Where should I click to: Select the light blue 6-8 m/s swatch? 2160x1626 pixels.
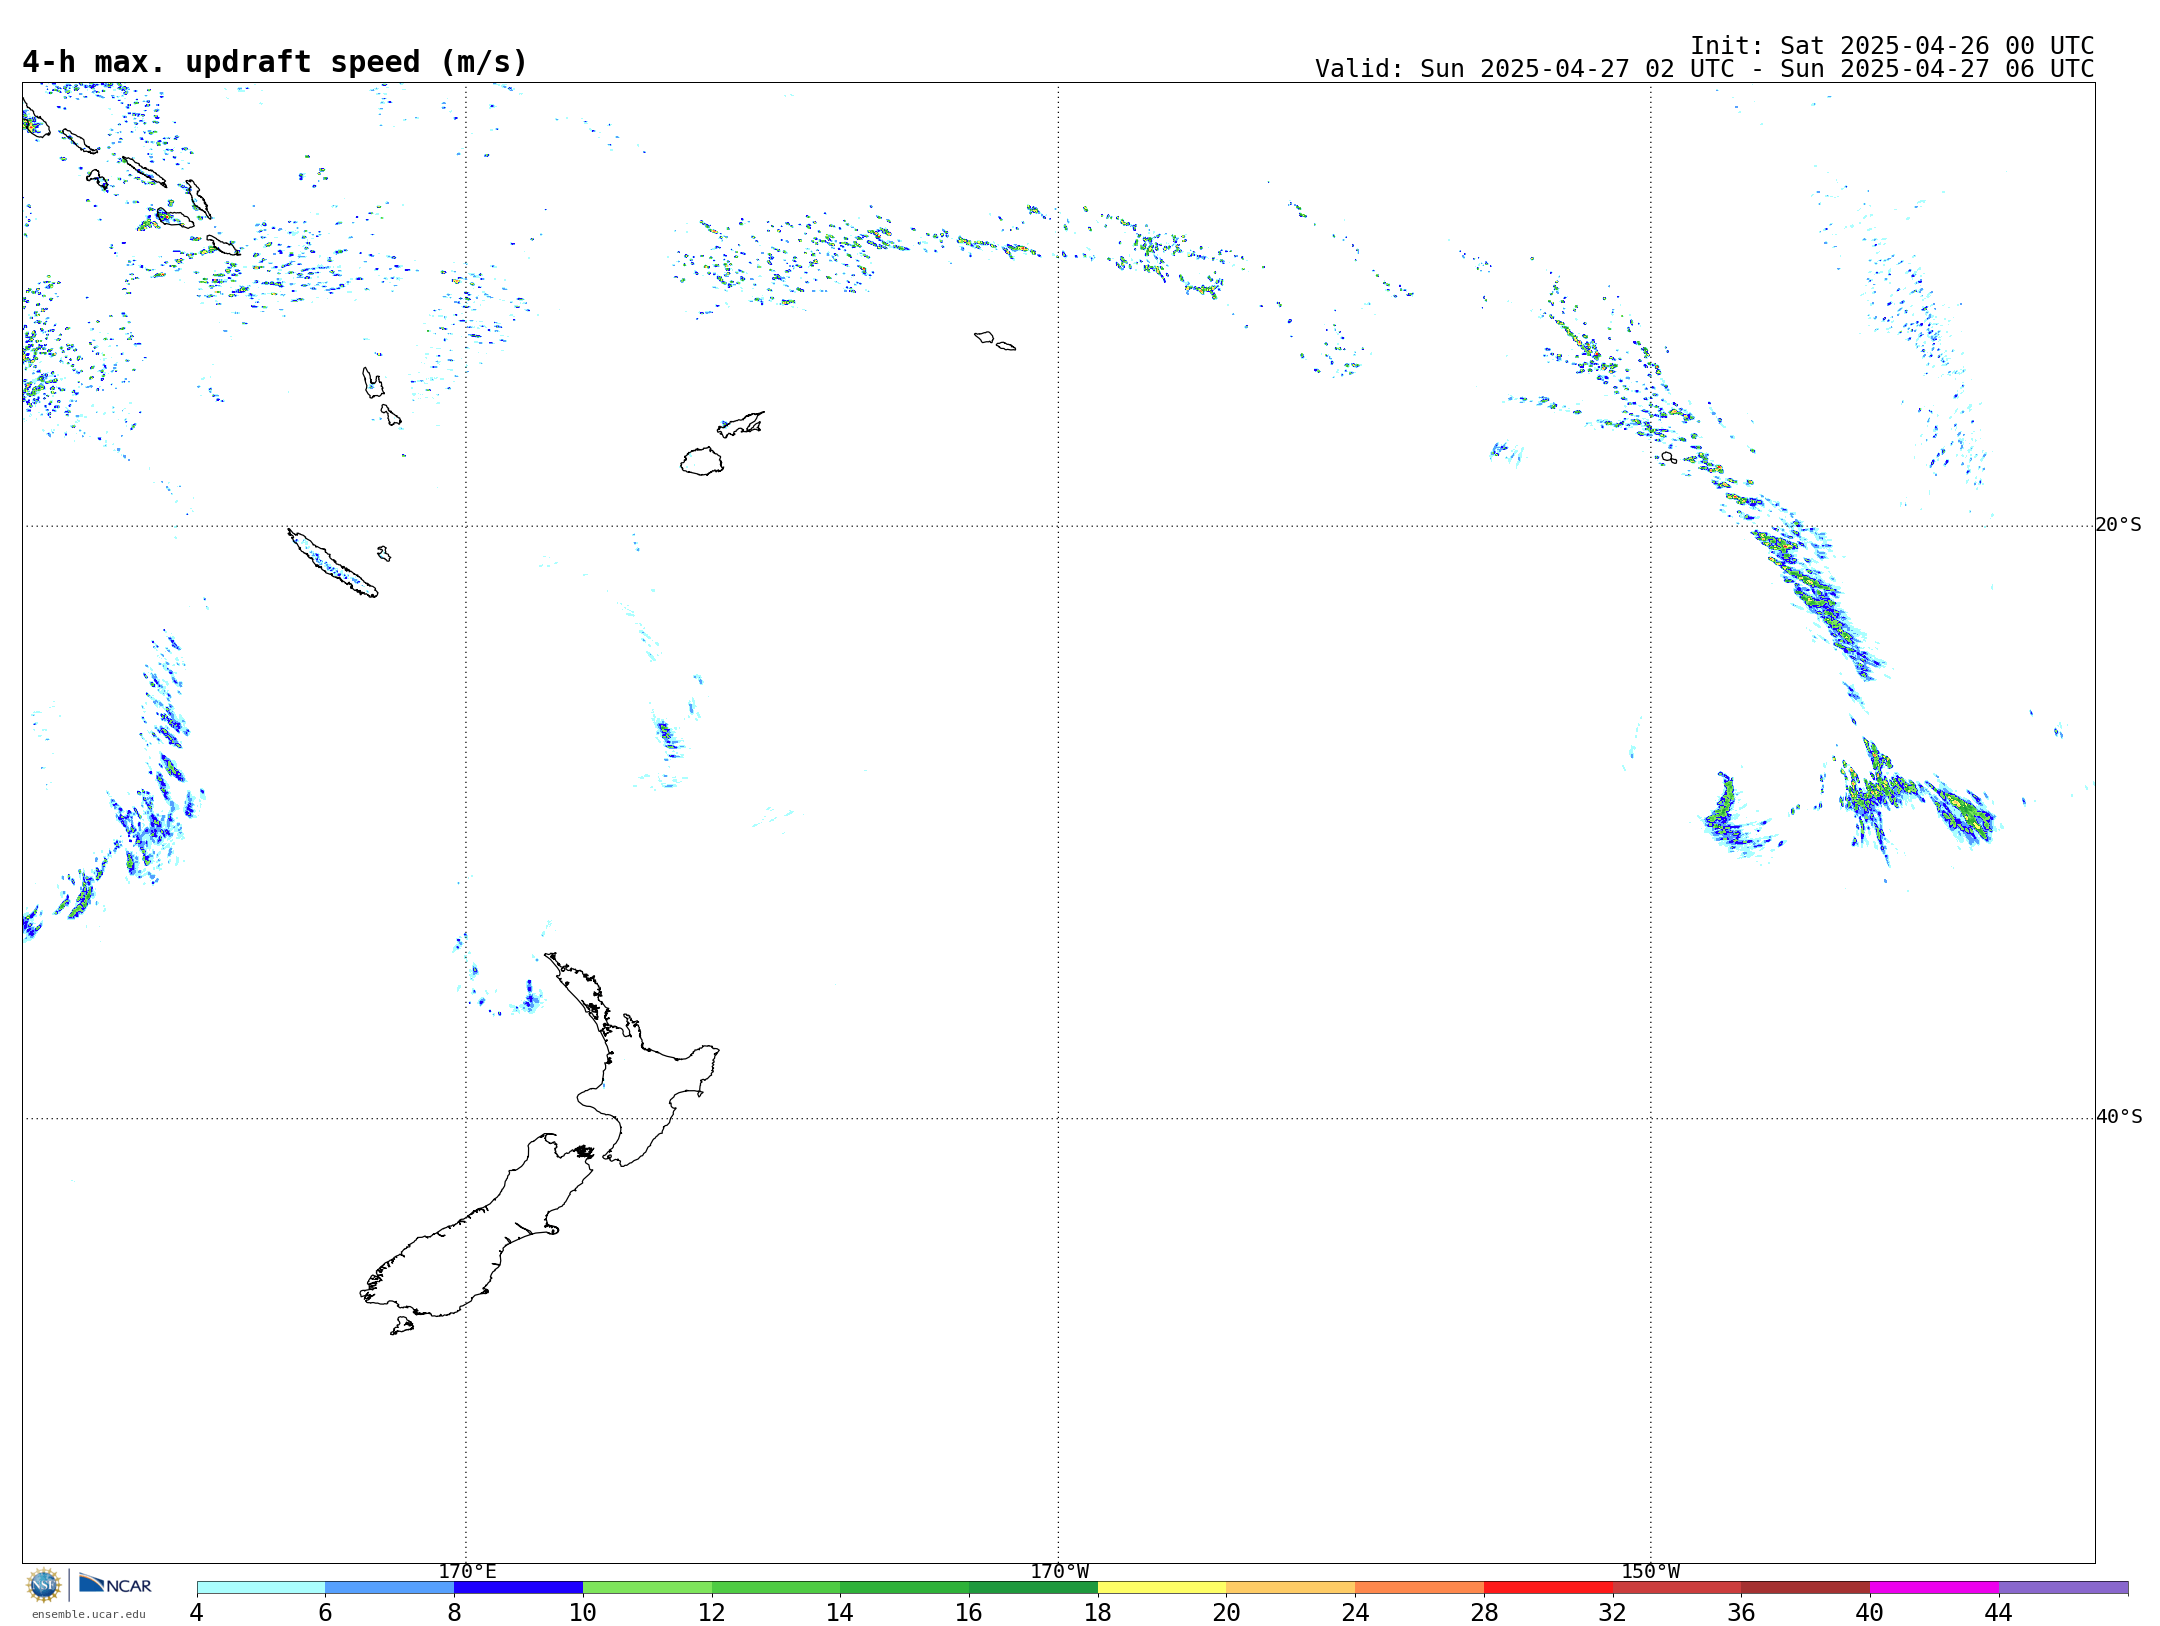390,1588
